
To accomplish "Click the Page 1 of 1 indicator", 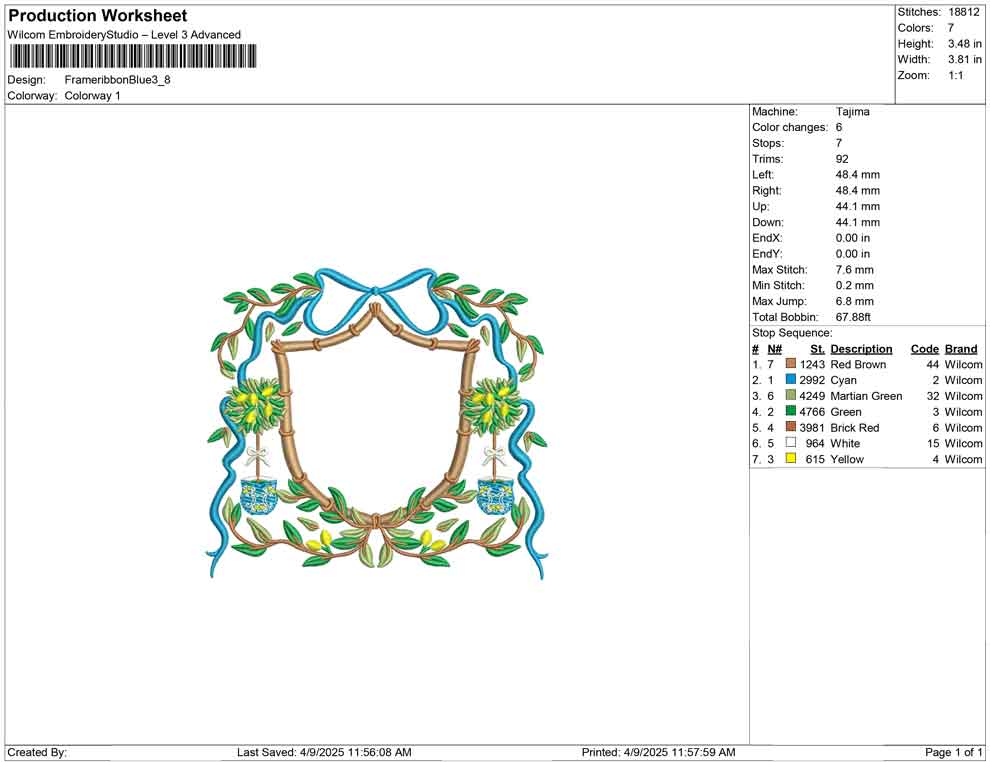I will click(x=953, y=752).
